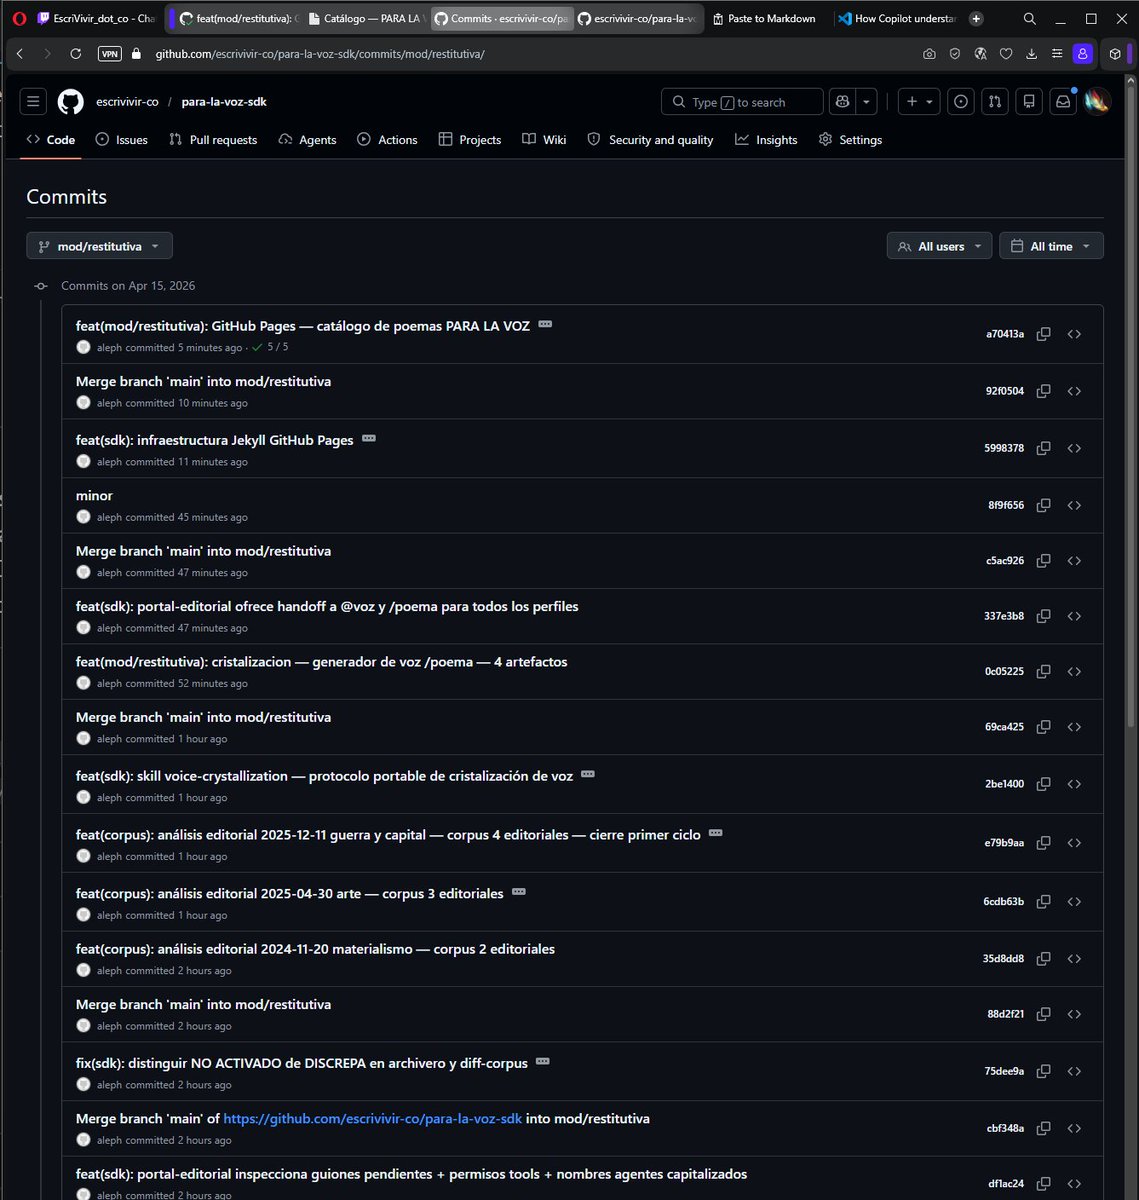Copy full SHA for commit 92f0504
The width and height of the screenshot is (1139, 1200).
tap(1043, 391)
